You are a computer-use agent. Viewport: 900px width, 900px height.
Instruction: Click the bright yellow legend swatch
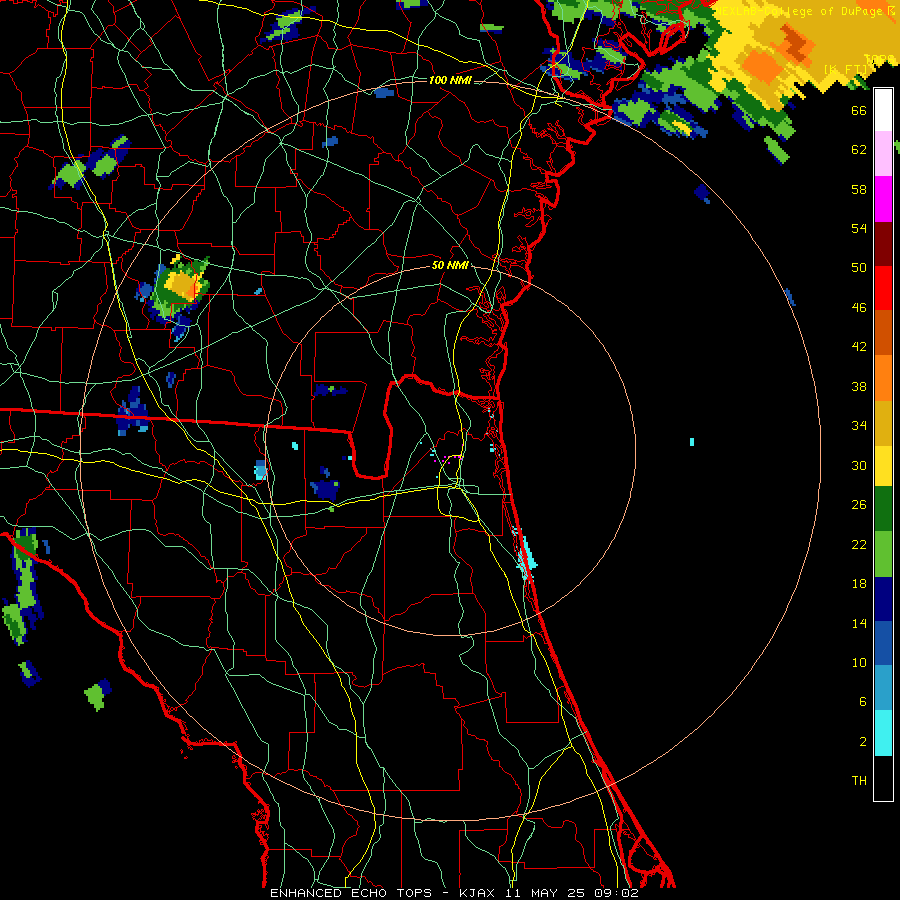(883, 466)
